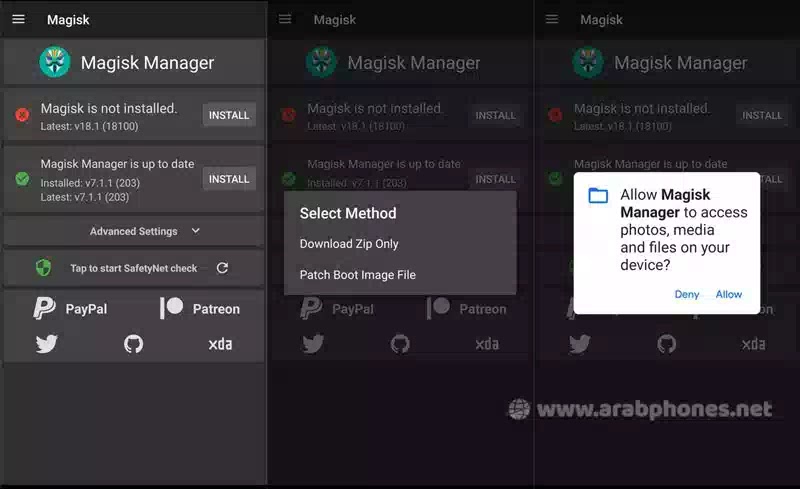Tap 'Installed: v7.1.1 (203)' text, left screen

[90, 183]
